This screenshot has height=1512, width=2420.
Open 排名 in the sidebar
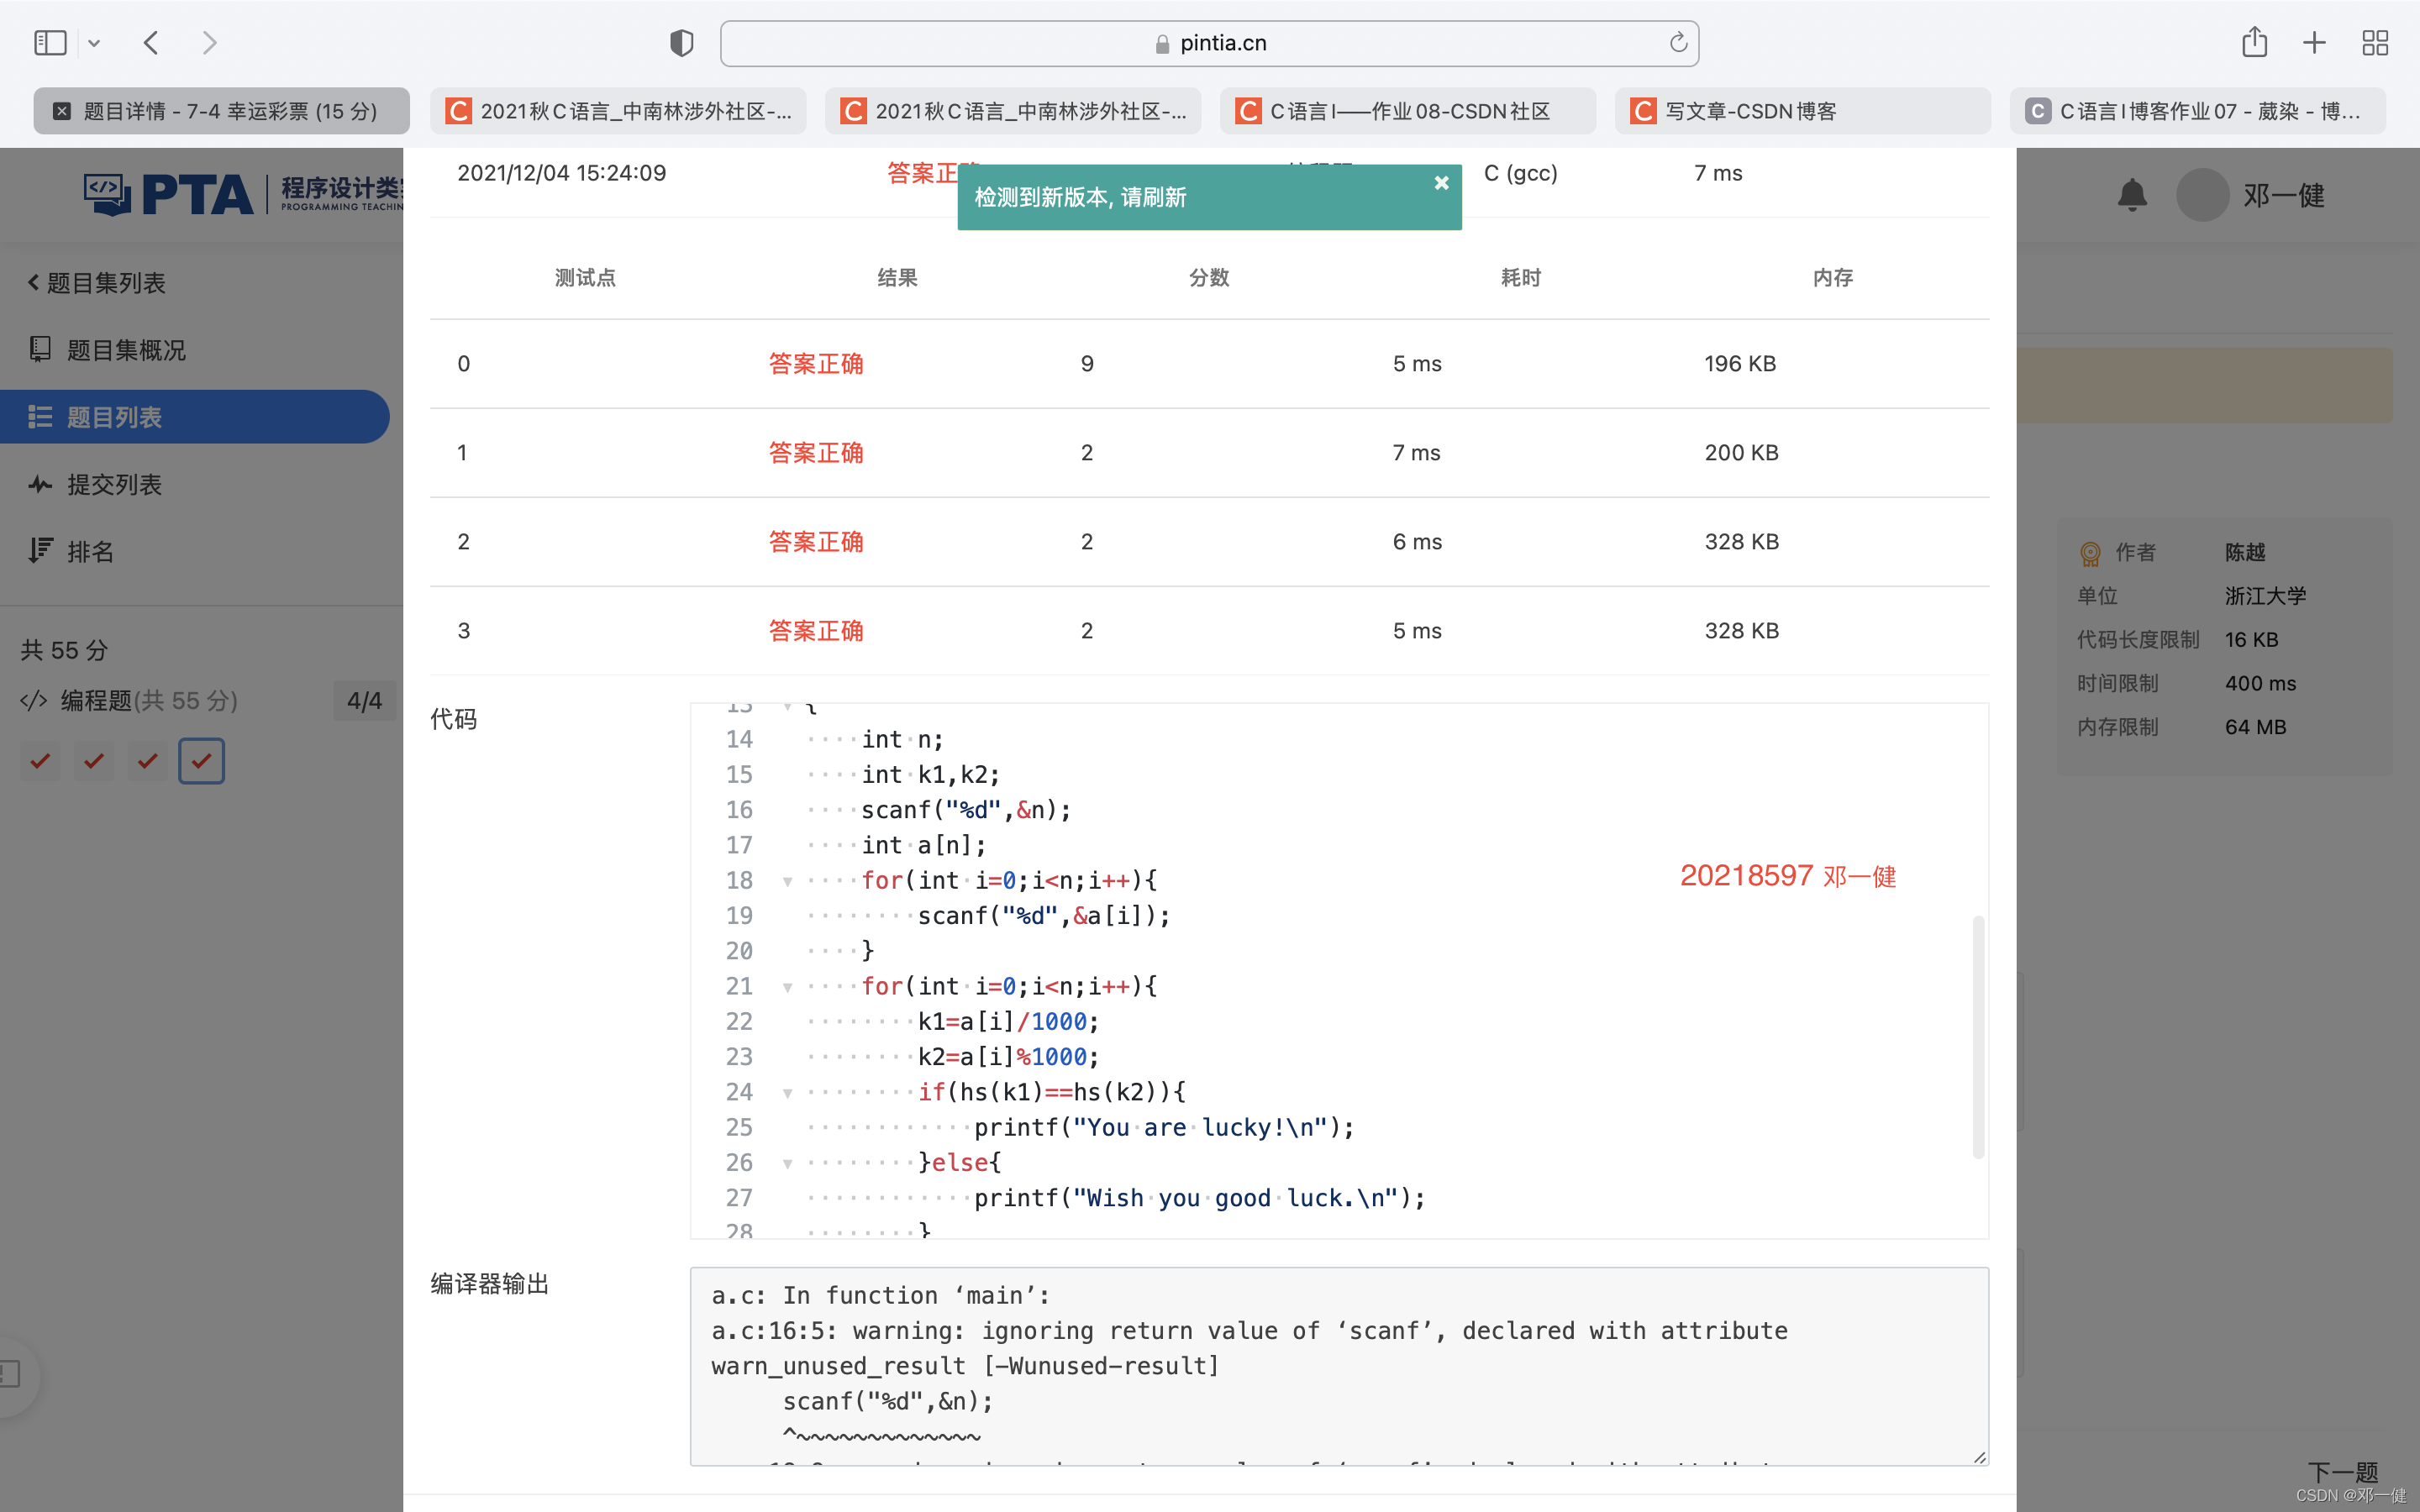[x=90, y=552]
